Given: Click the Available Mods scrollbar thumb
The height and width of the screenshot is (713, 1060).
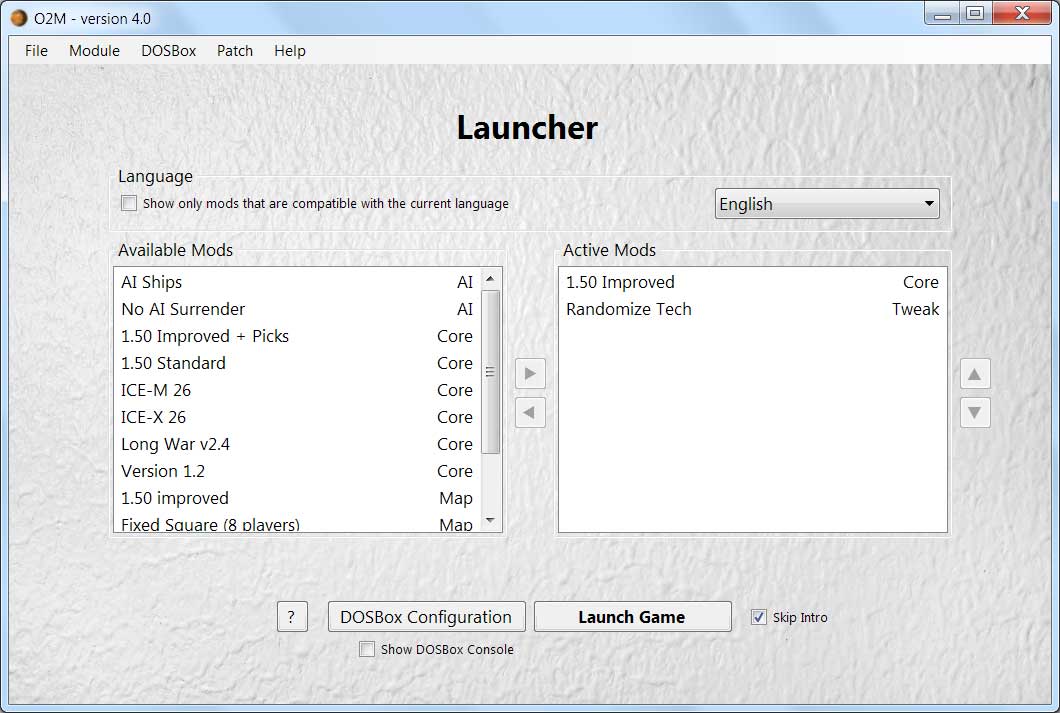Looking at the screenshot, I should [490, 372].
